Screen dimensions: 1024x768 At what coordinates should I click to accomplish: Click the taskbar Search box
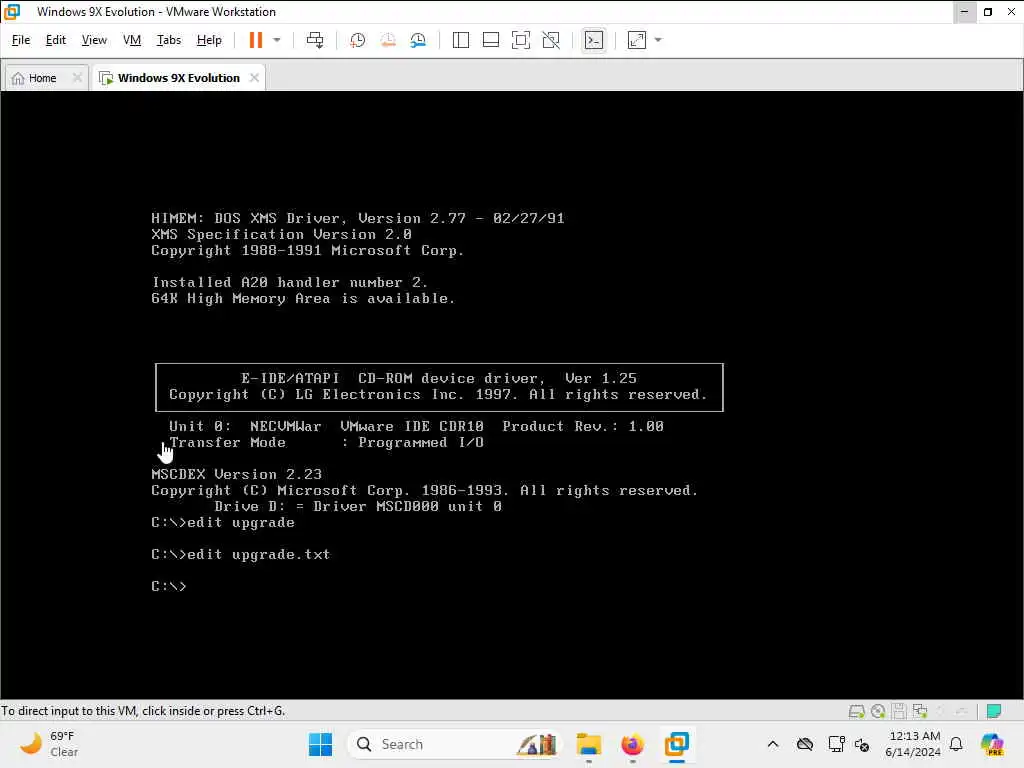click(x=455, y=744)
